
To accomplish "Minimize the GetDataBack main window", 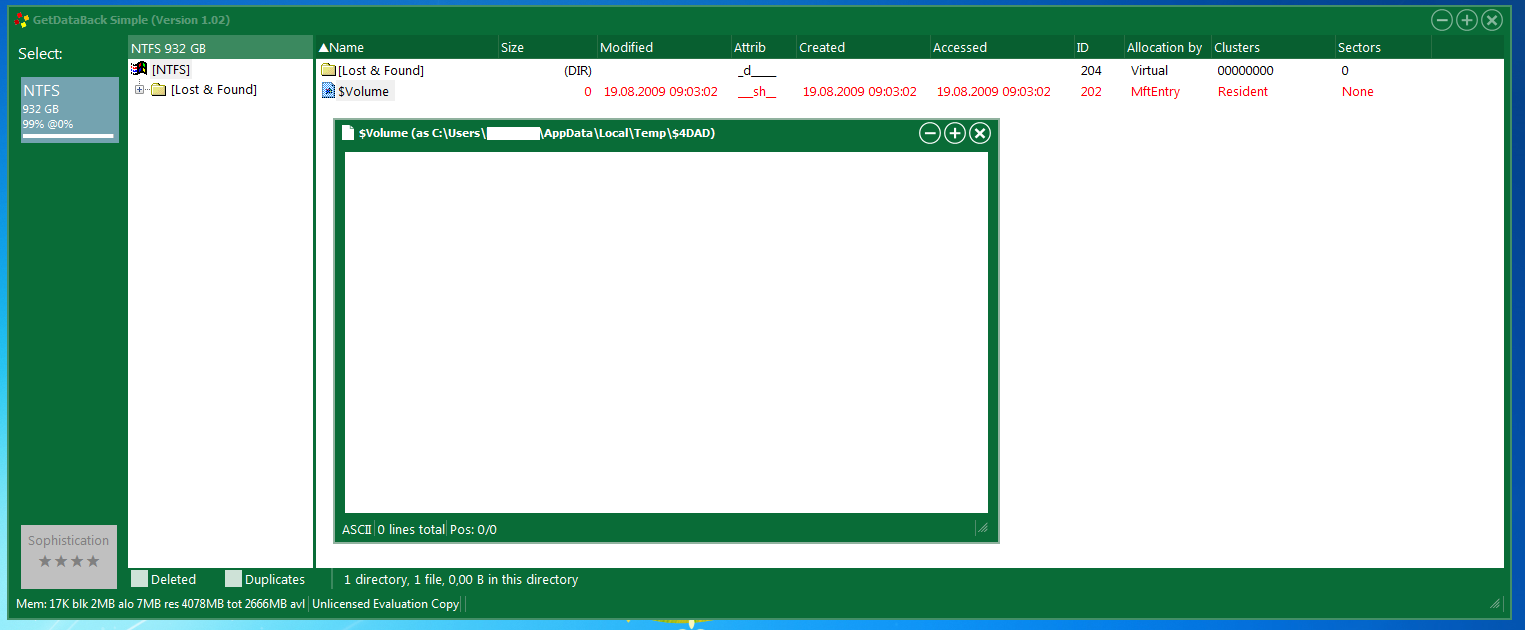I will pos(1442,20).
